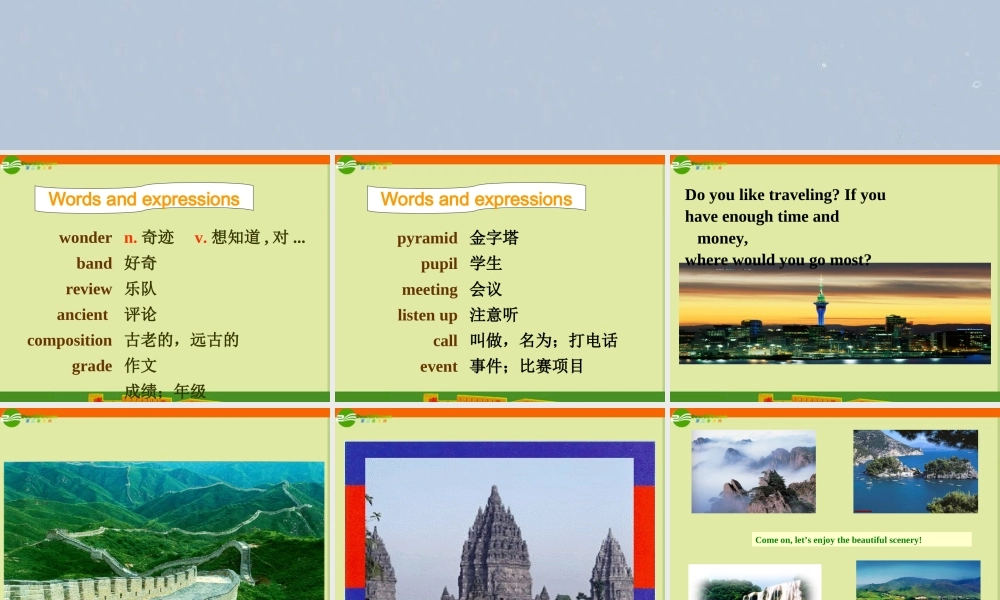Click the green logo on the temple slide
This screenshot has height=600, width=1000.
point(346,419)
